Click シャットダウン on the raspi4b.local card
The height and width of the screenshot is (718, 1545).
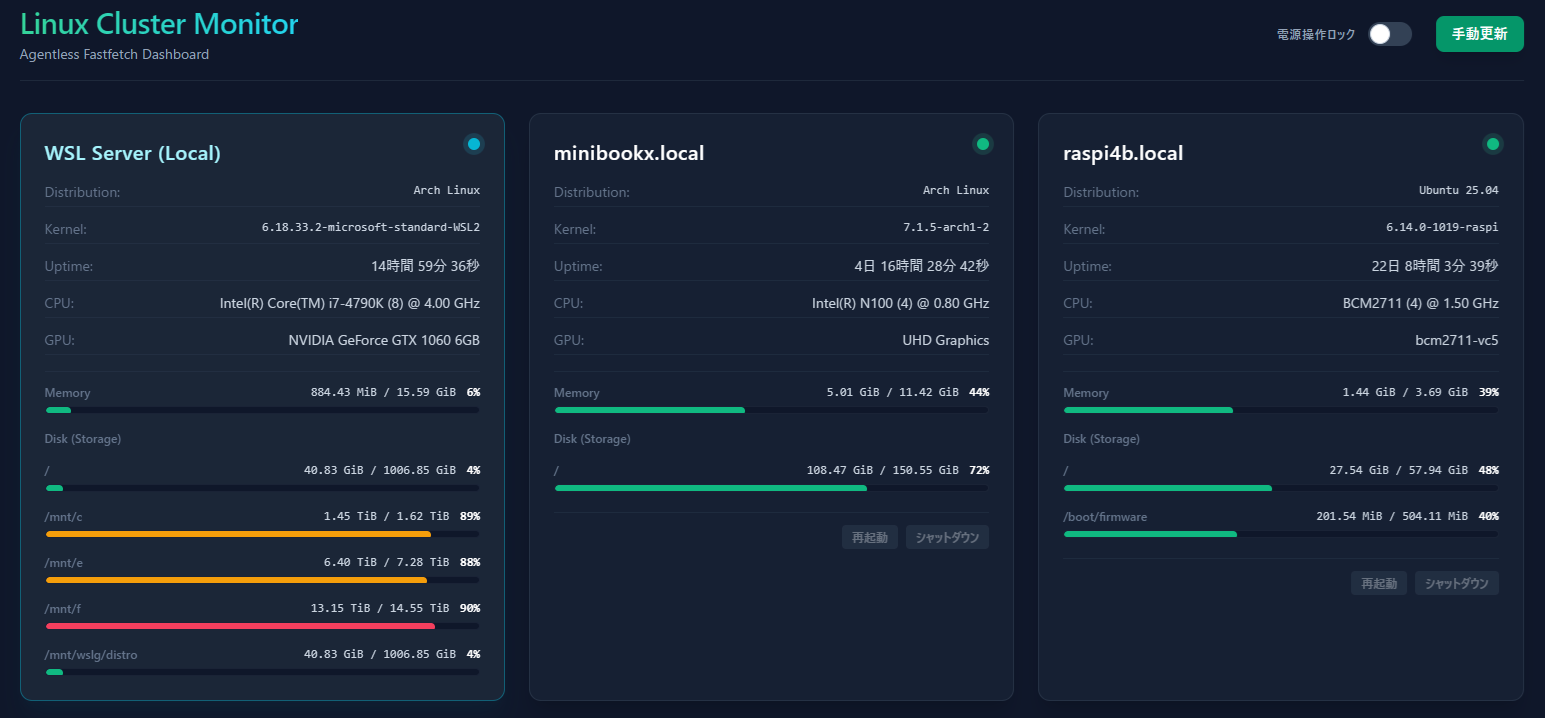(1457, 583)
